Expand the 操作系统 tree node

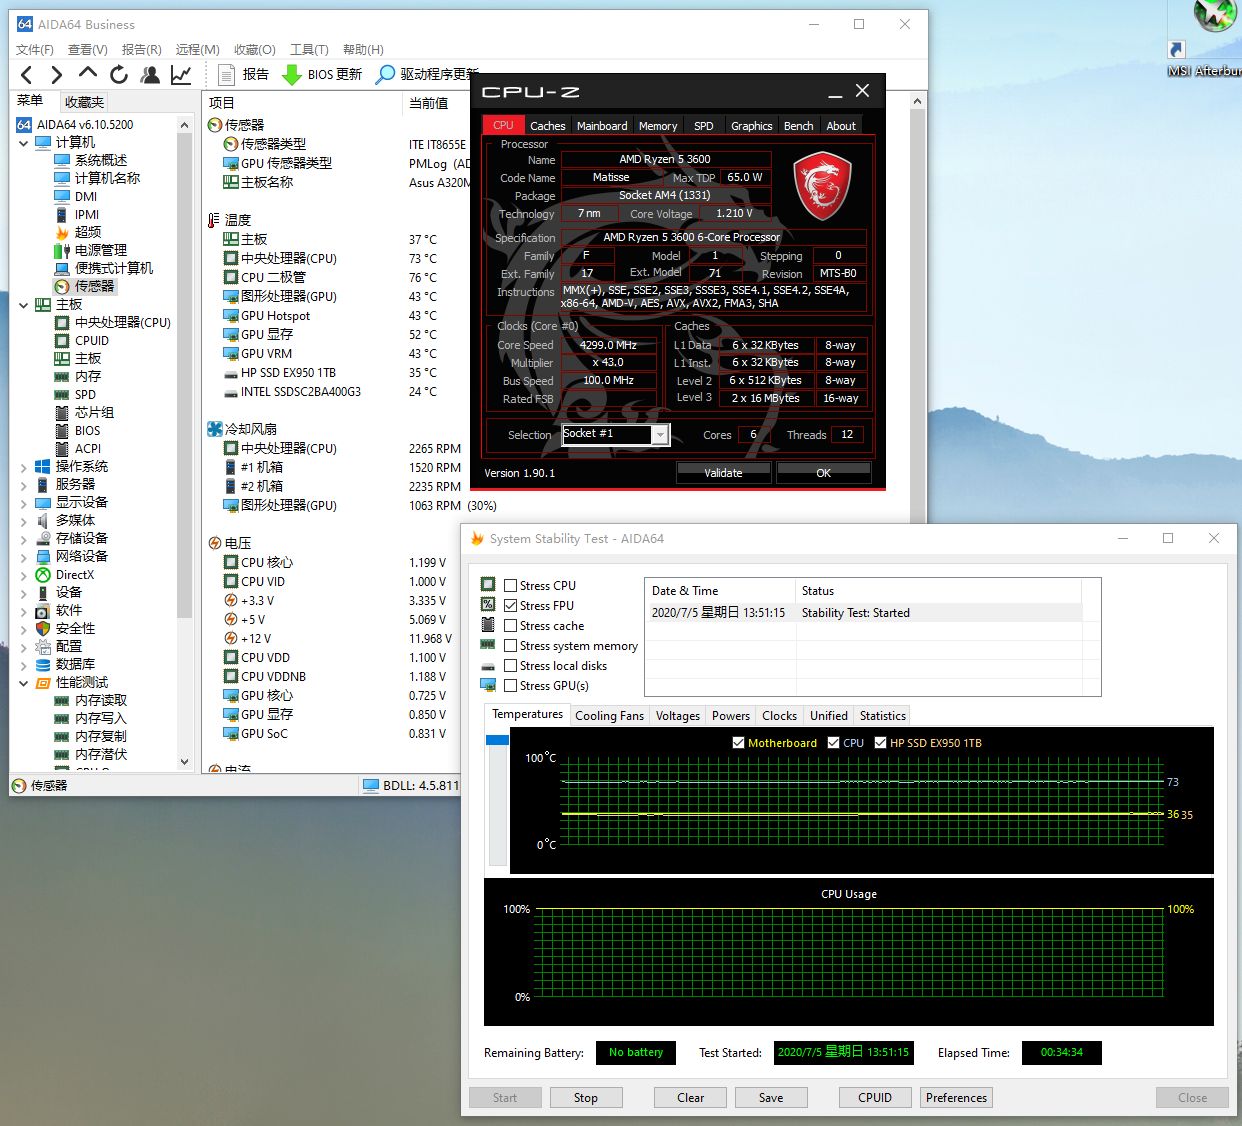pos(24,467)
